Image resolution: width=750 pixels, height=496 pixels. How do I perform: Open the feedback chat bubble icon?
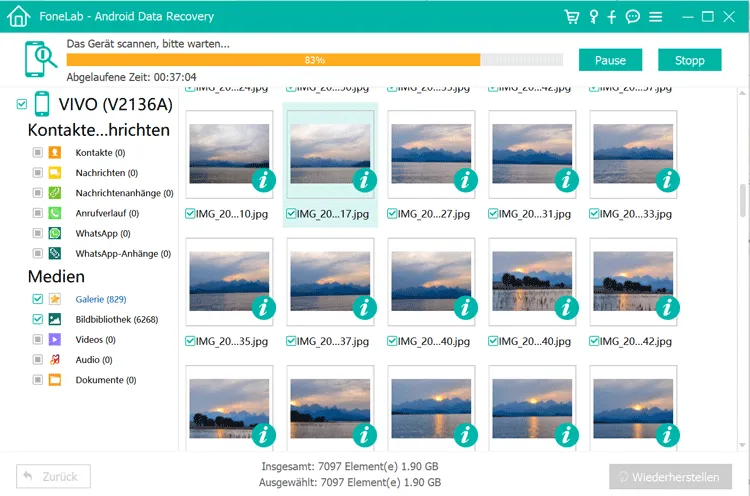[x=633, y=17]
